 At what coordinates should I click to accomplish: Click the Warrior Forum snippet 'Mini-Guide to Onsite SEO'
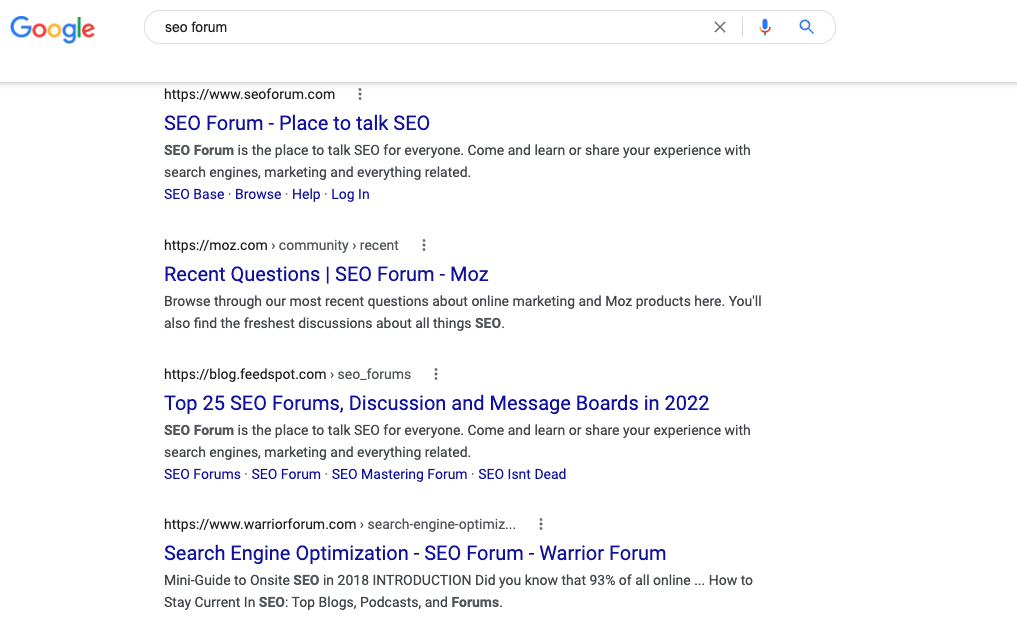point(458,591)
